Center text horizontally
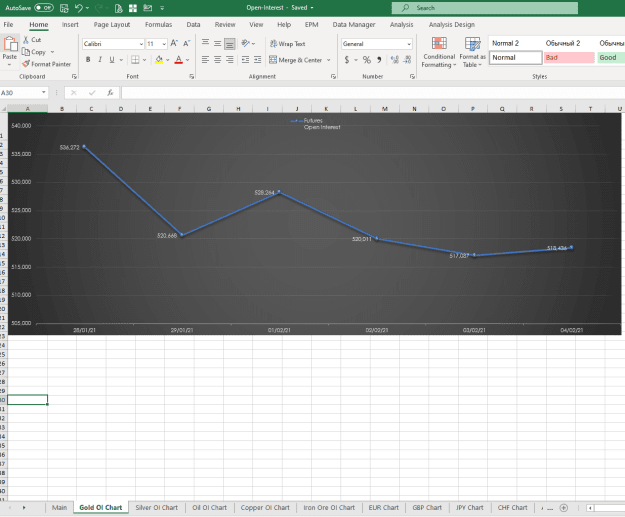This screenshot has width=625, height=517. pyautogui.click(x=217, y=60)
